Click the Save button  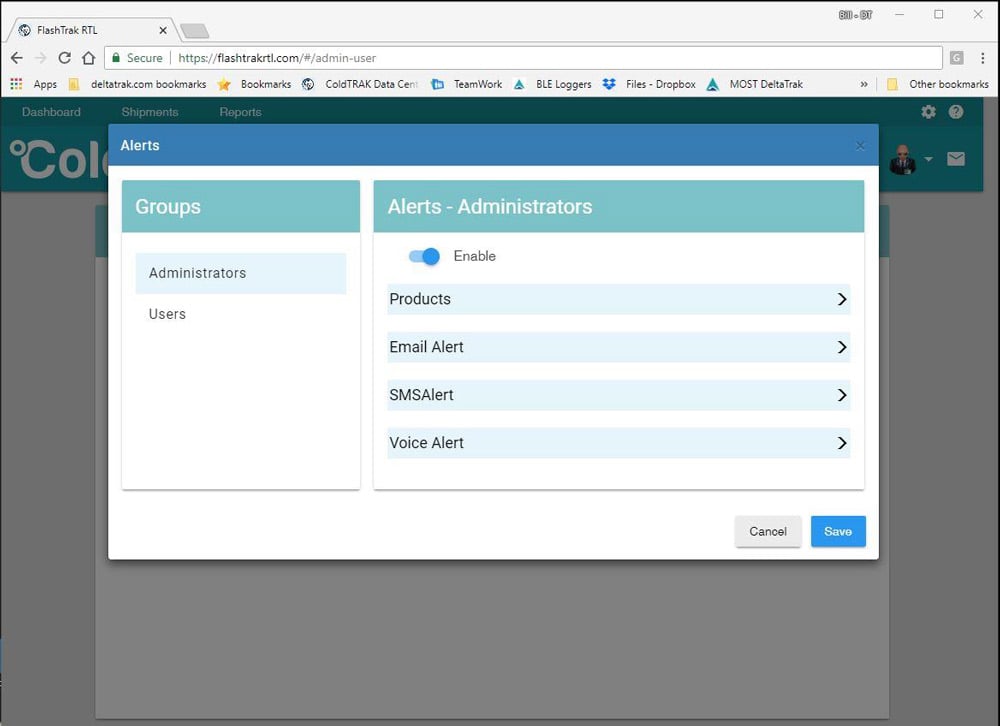[x=838, y=531]
